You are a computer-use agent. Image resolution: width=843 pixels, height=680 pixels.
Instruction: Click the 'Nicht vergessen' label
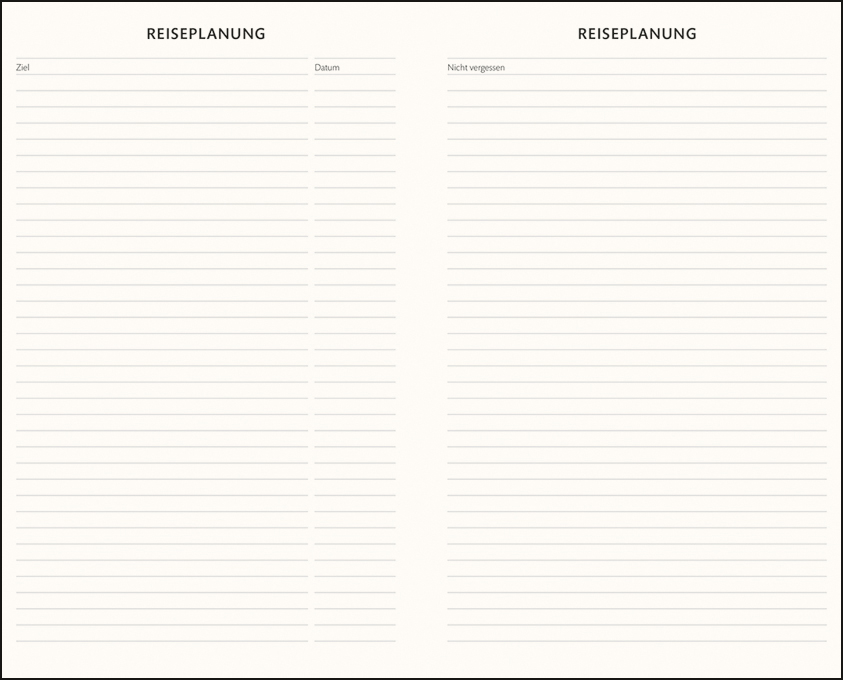point(476,68)
